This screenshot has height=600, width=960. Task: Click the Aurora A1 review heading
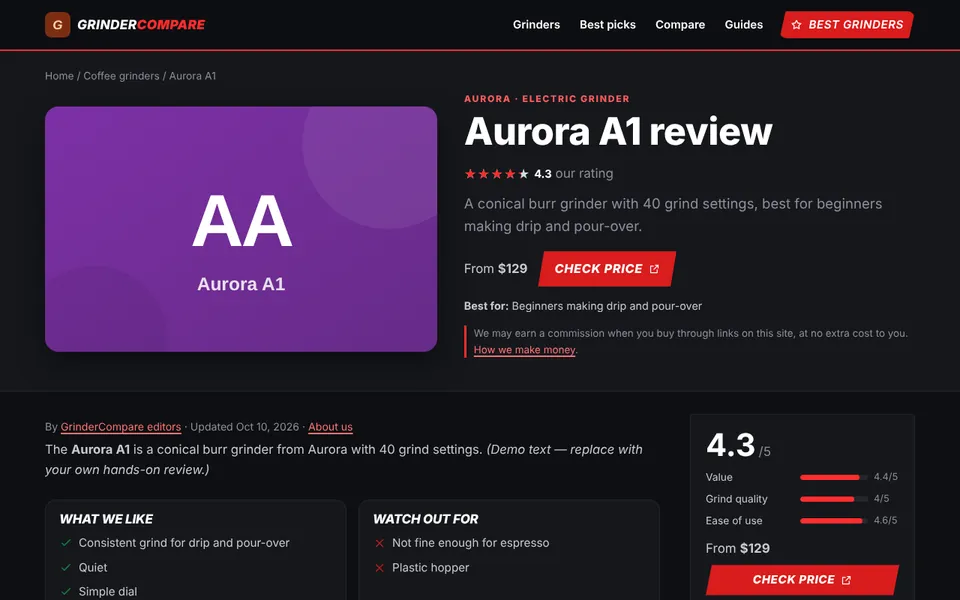point(618,131)
